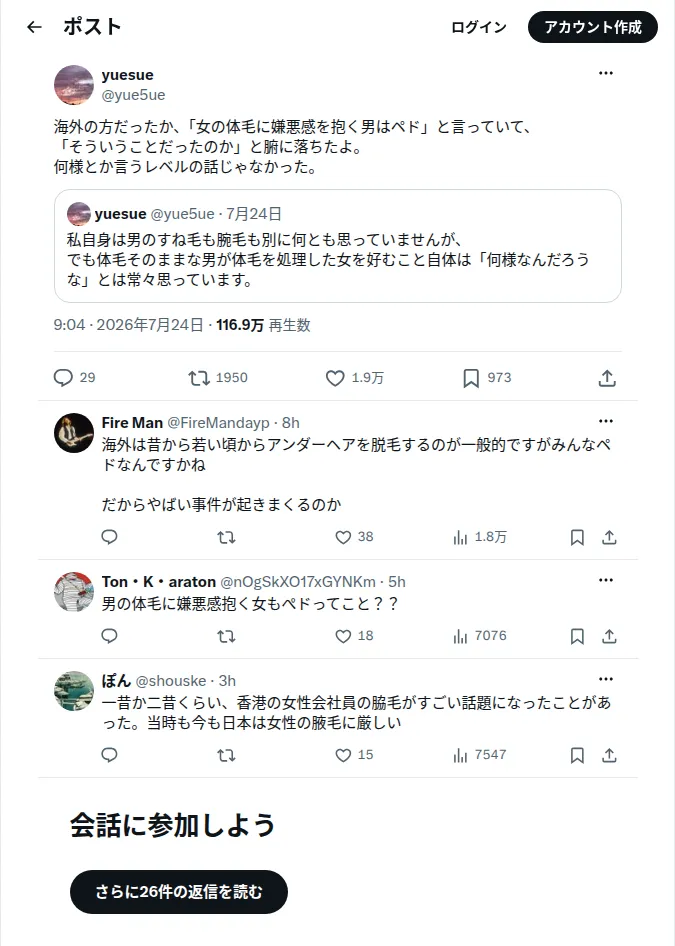Open the more options menu on yuesue's post
This screenshot has width=675, height=946.
[606, 73]
